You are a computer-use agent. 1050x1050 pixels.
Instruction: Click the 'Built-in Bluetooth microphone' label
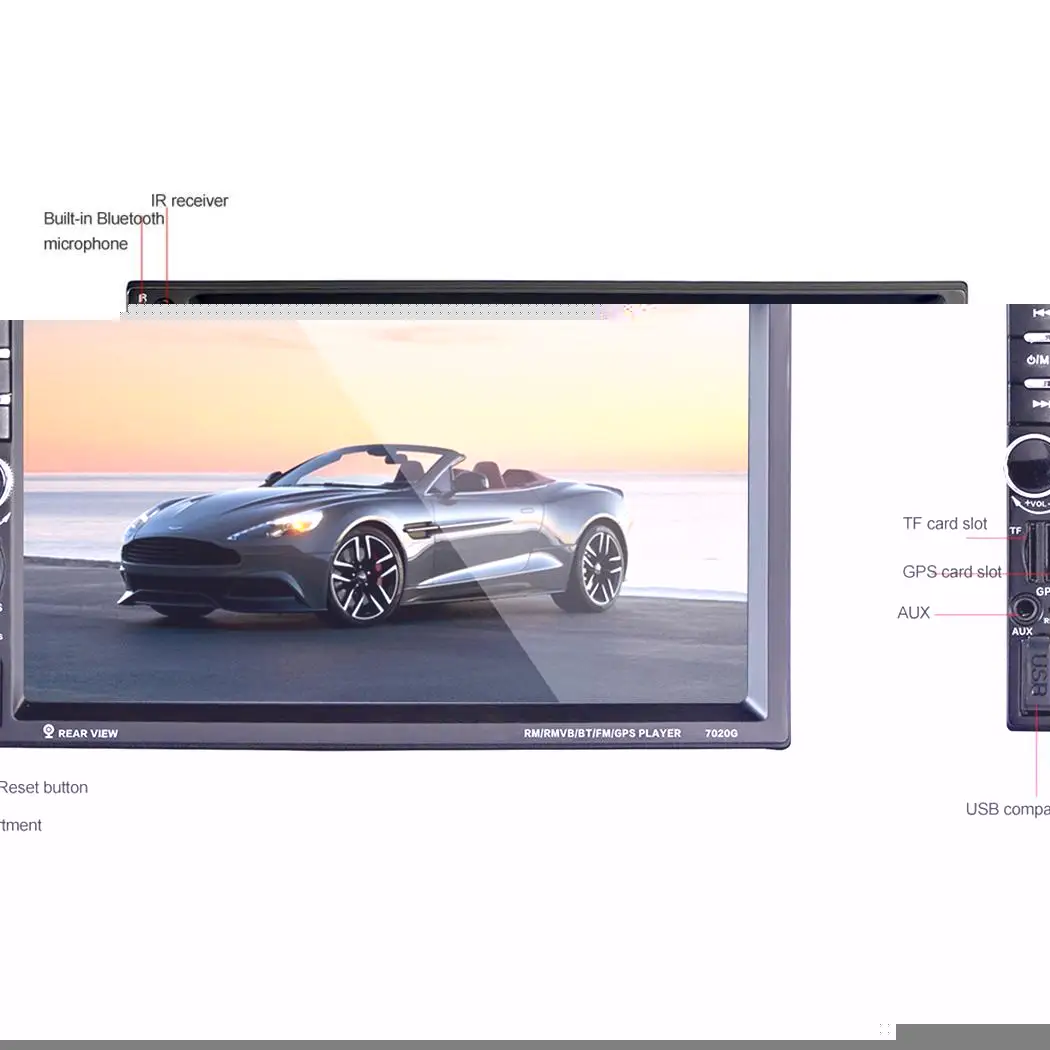pos(104,231)
